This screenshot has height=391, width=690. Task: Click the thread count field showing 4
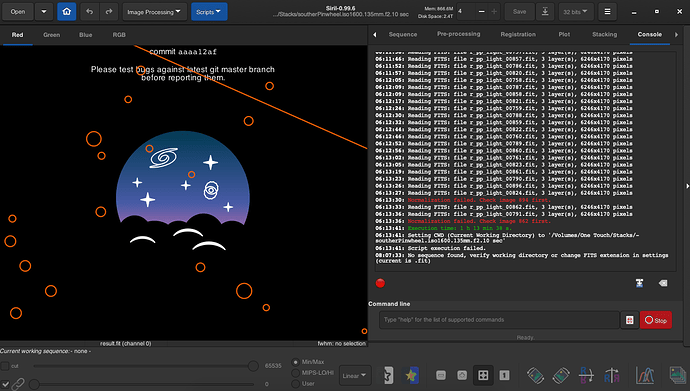[x=466, y=12]
